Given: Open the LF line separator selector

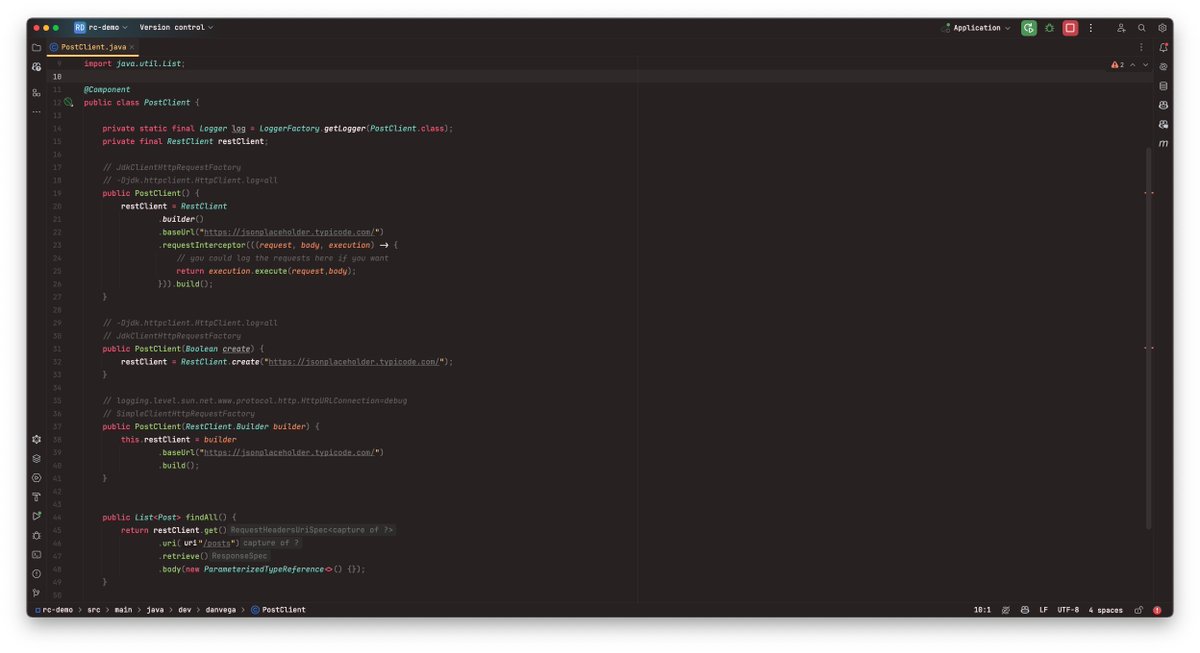Looking at the screenshot, I should (x=1043, y=610).
